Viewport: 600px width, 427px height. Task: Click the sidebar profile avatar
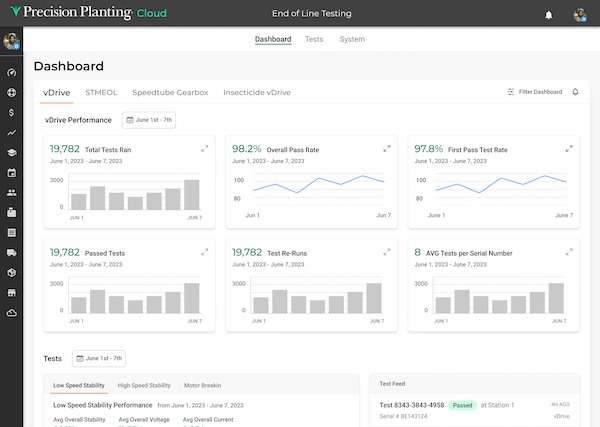coord(11,41)
